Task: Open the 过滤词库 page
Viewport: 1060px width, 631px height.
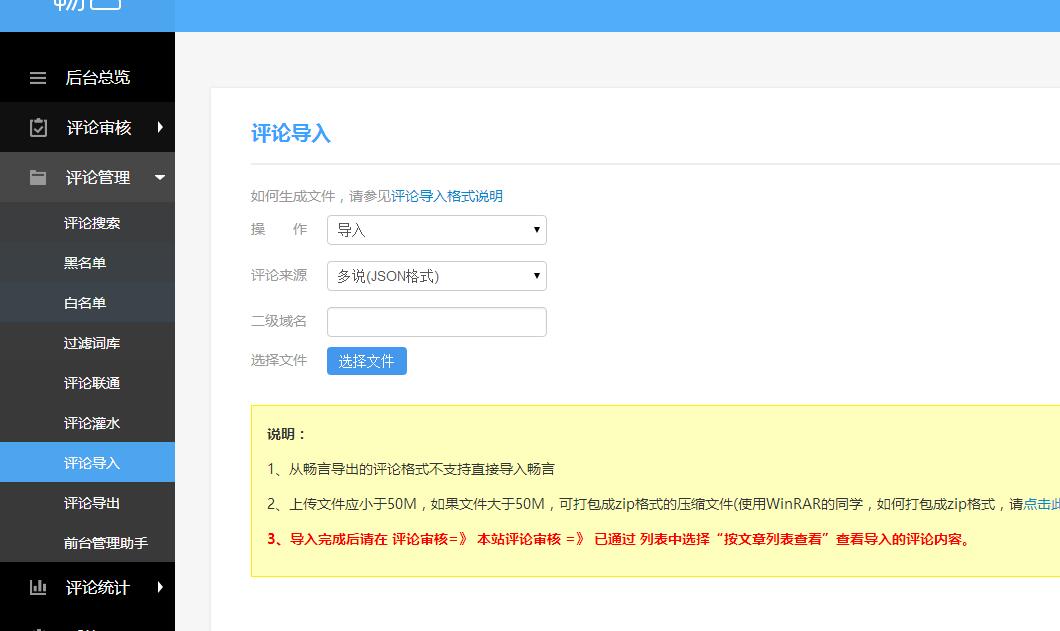Action: click(94, 342)
